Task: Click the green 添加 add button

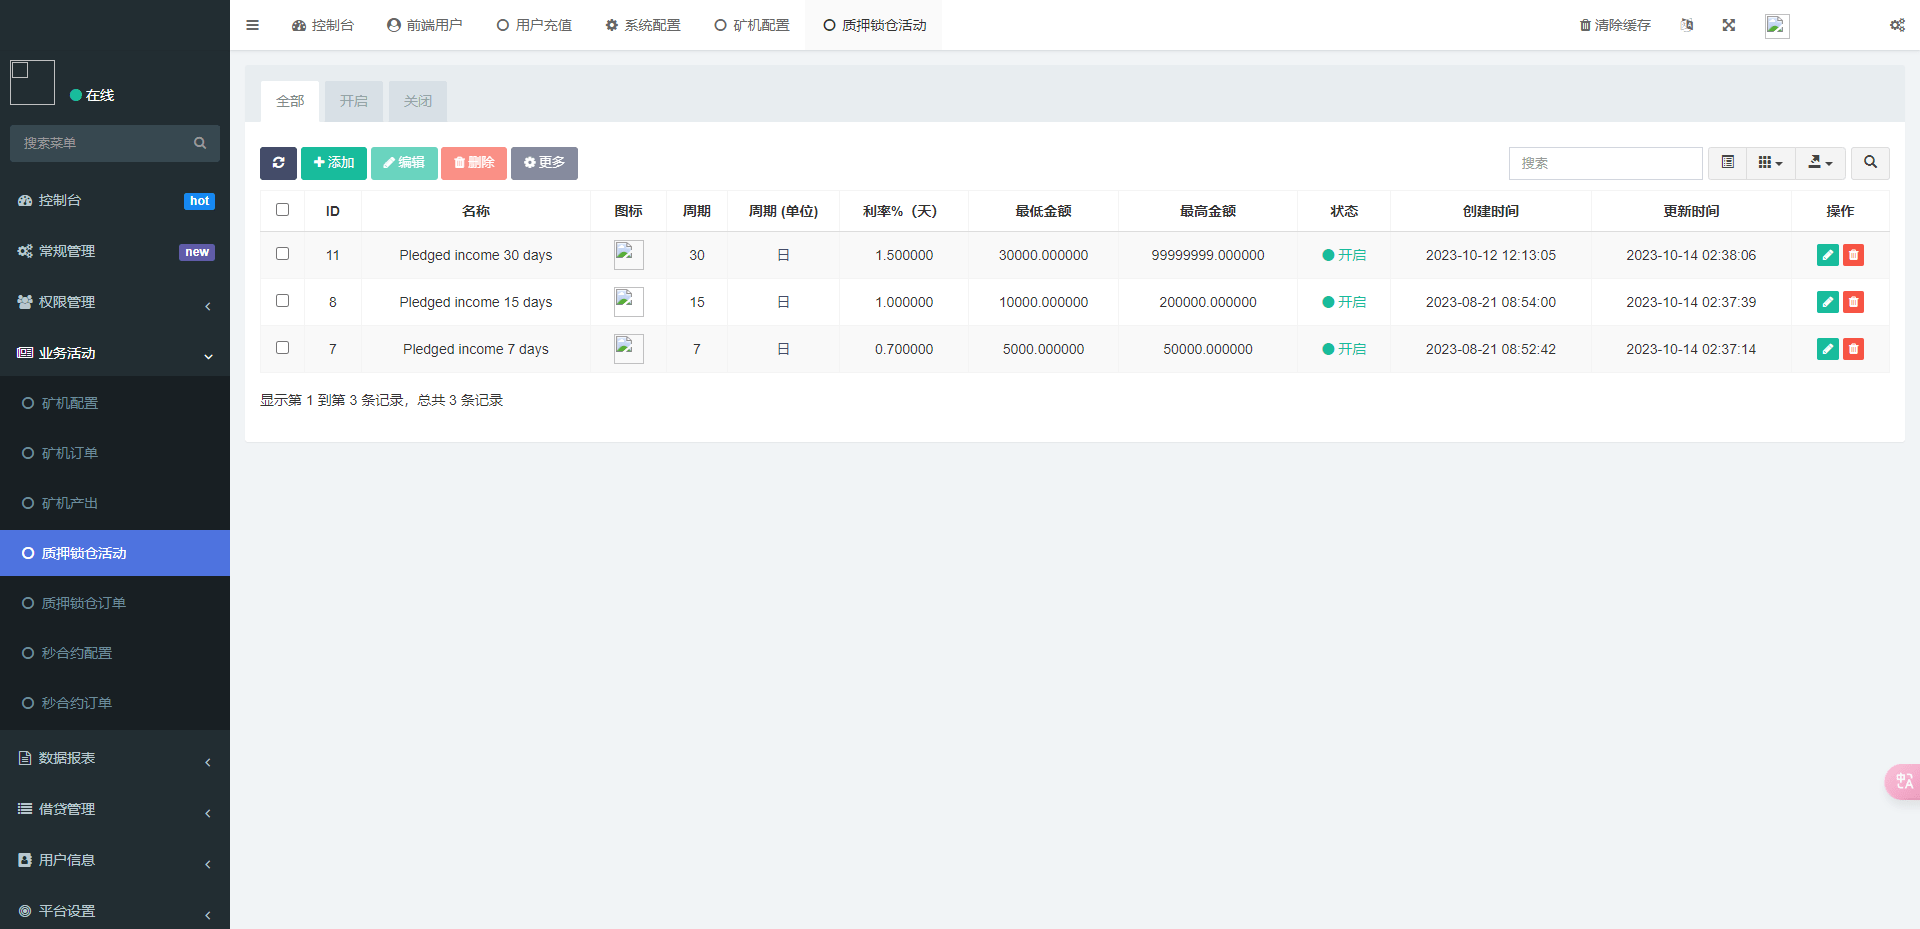Action: pyautogui.click(x=334, y=163)
